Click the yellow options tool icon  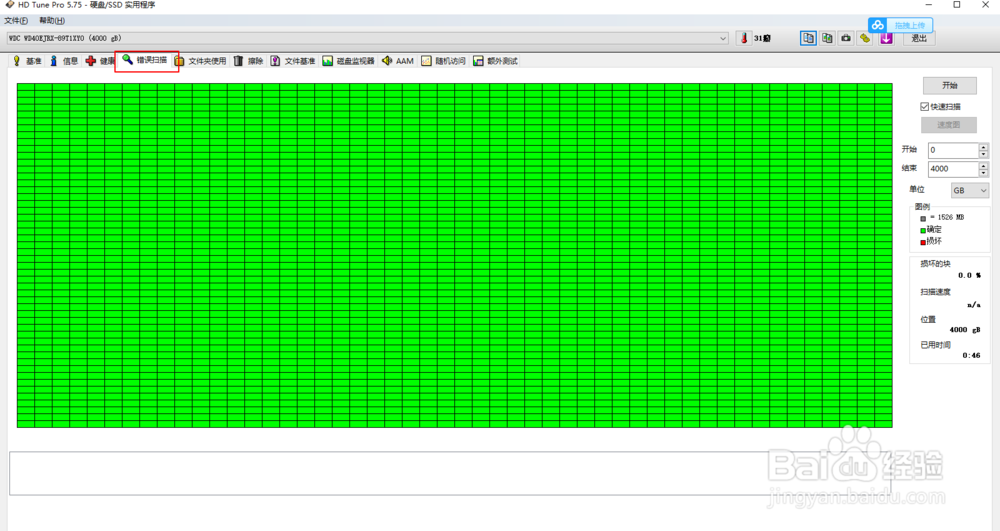click(865, 38)
